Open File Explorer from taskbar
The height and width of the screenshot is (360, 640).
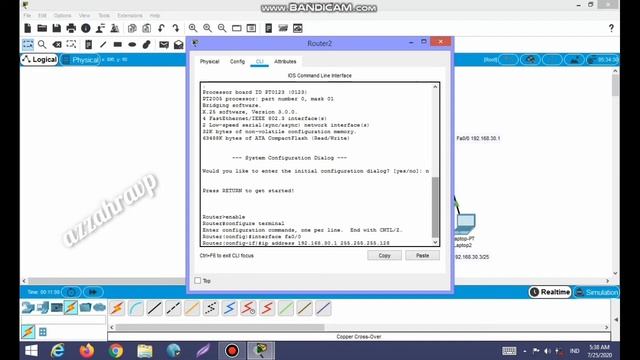click(145, 351)
